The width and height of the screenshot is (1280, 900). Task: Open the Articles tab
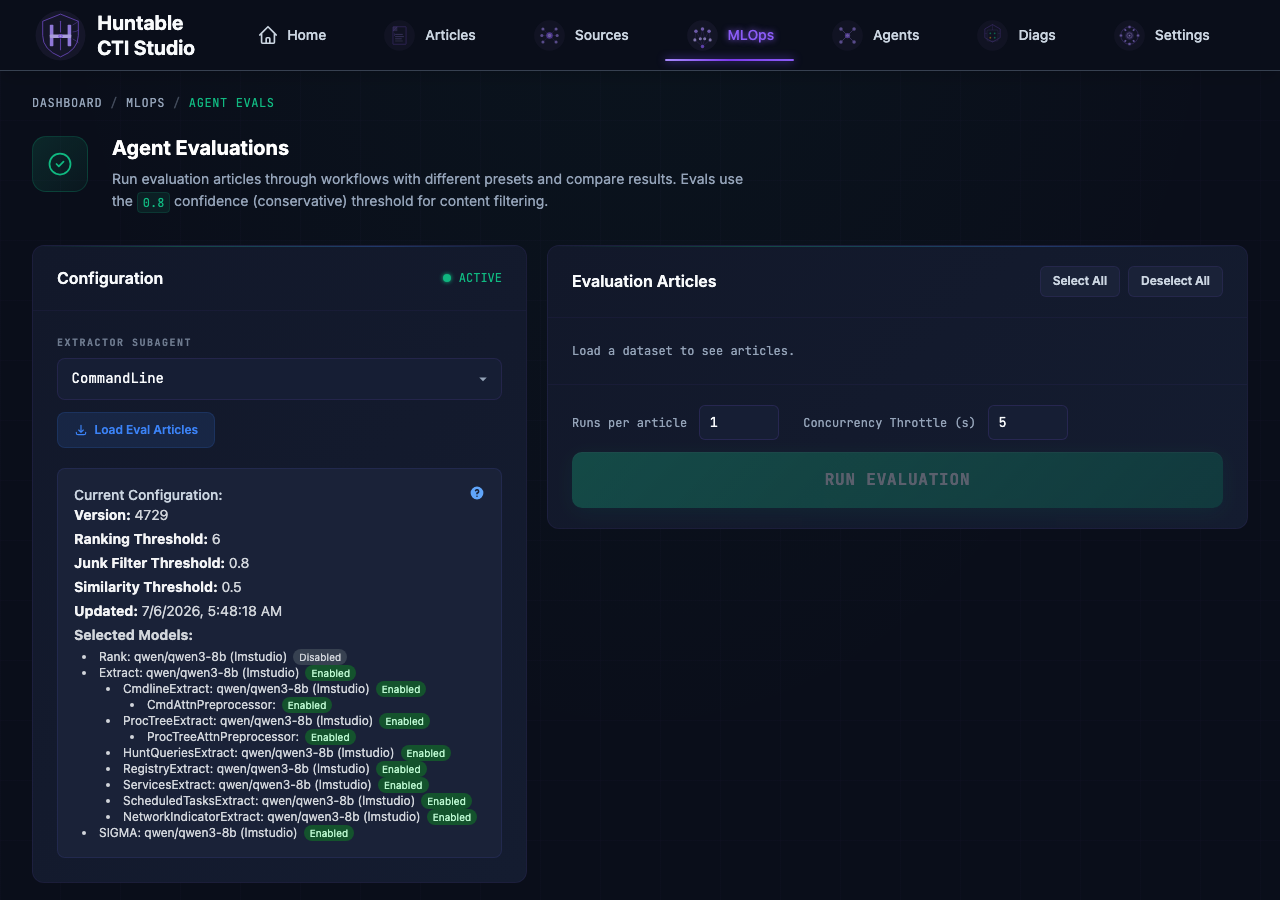click(430, 35)
